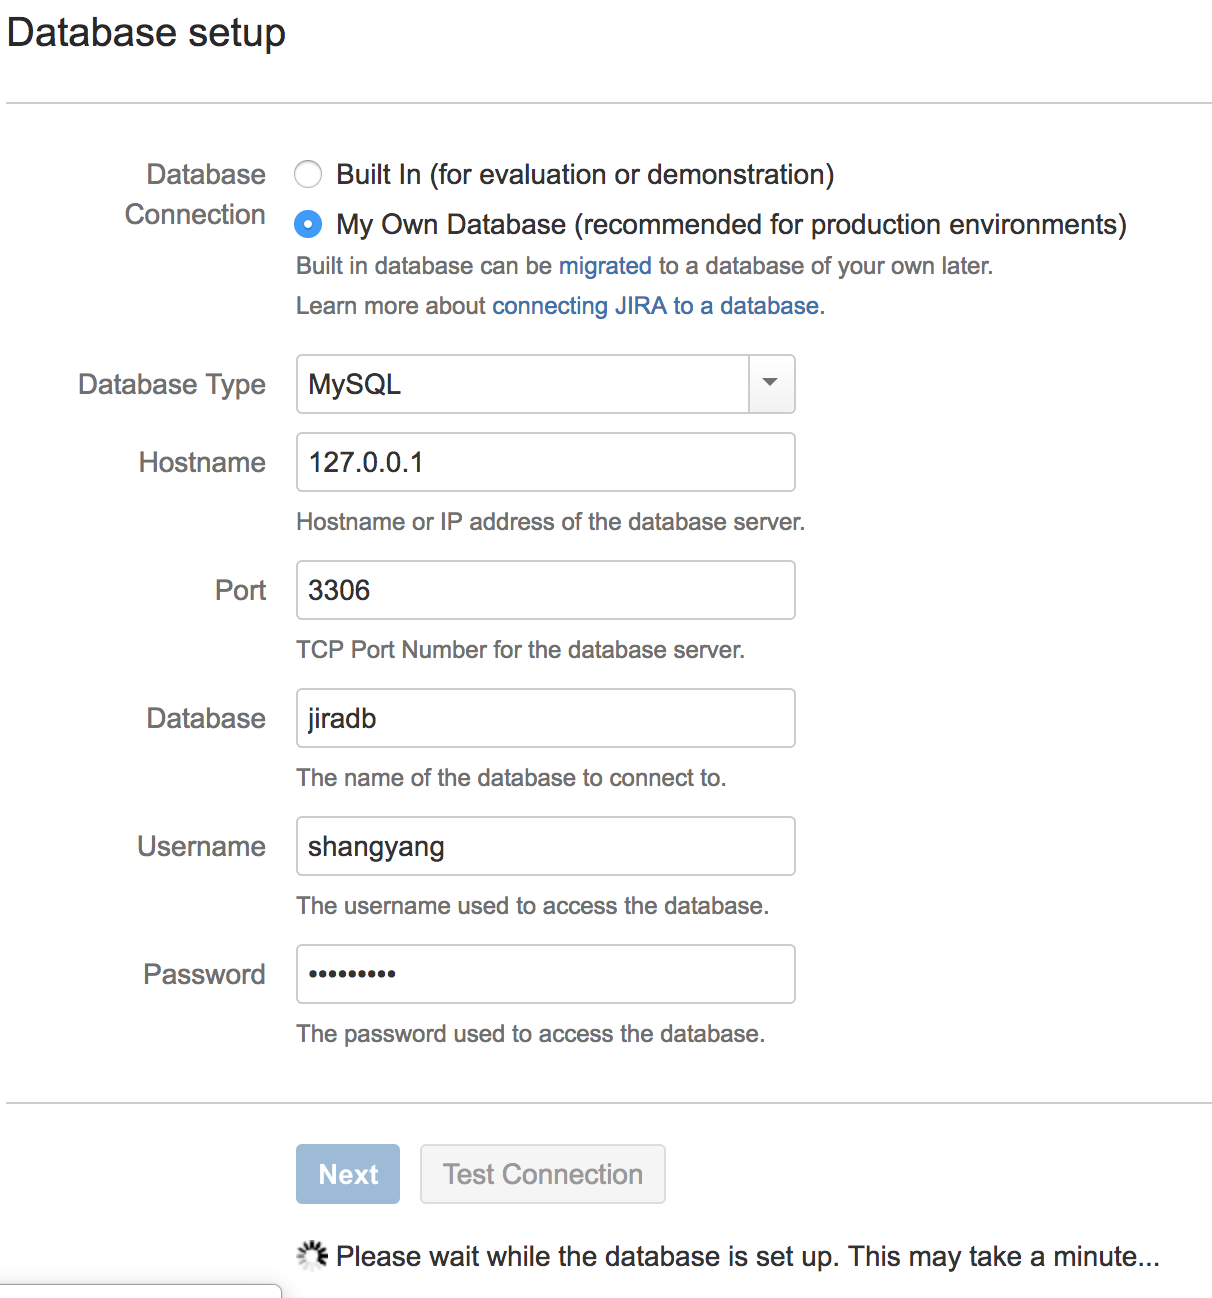Click the Database Type label
This screenshot has height=1298, width=1212.
172,385
